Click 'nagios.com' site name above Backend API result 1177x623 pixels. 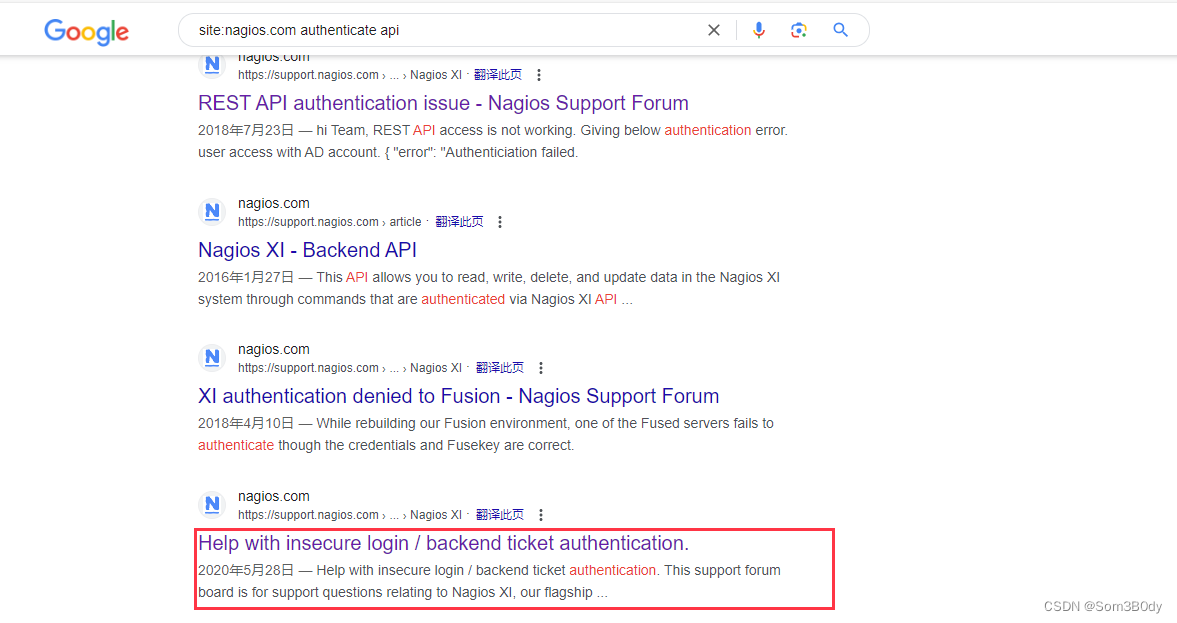[x=274, y=203]
